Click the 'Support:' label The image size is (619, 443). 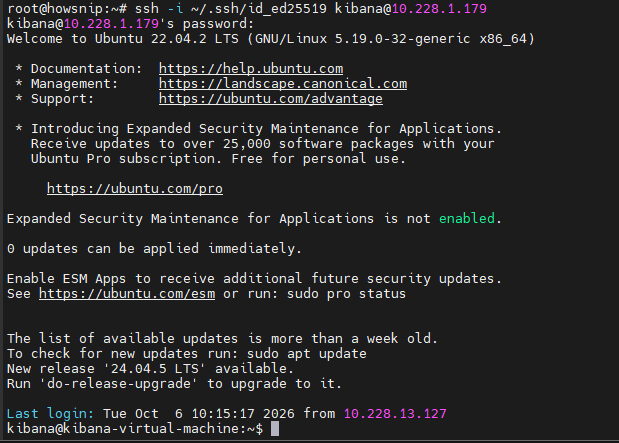62,99
